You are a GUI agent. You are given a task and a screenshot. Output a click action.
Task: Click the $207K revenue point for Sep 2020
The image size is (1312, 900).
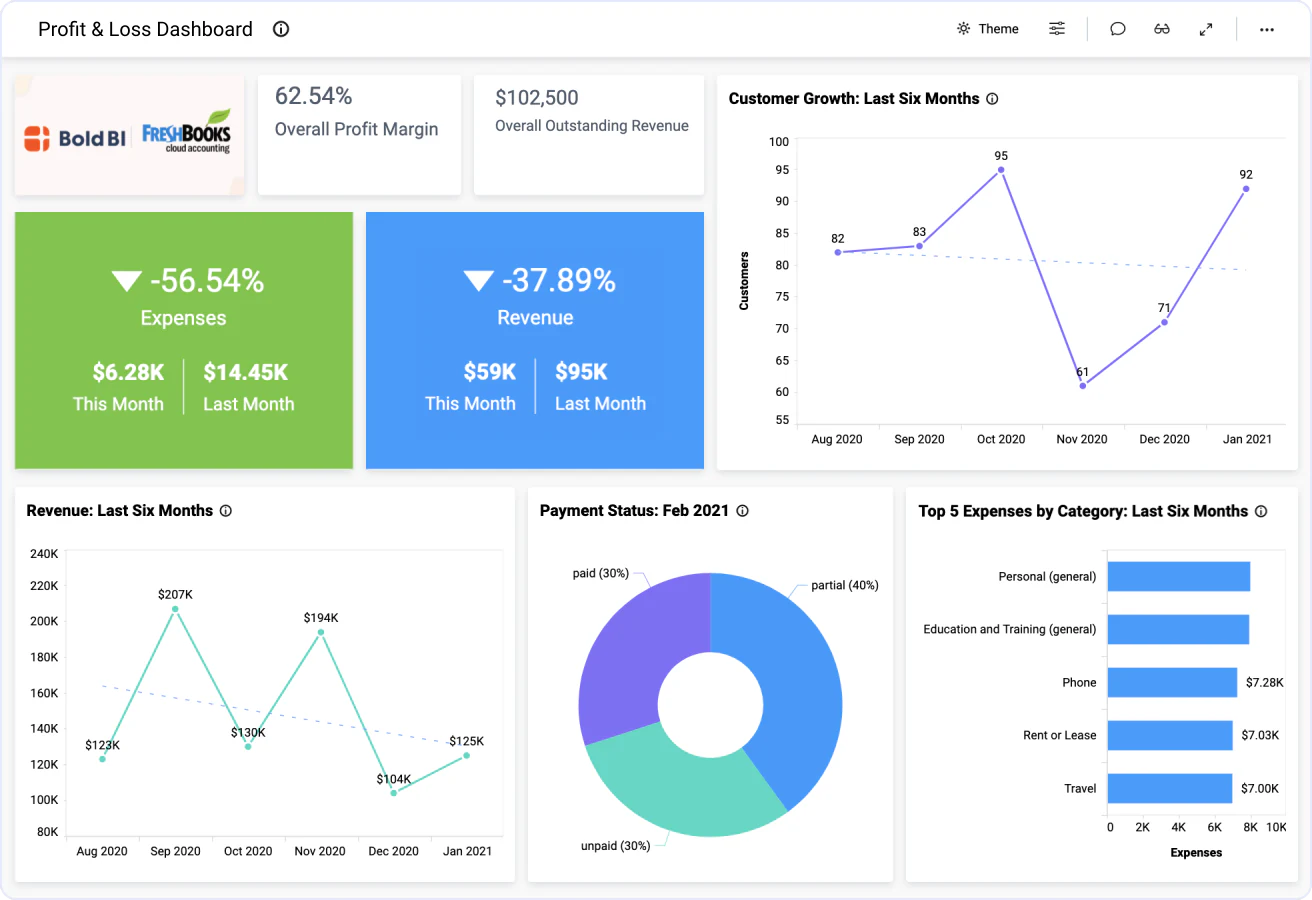pyautogui.click(x=175, y=609)
